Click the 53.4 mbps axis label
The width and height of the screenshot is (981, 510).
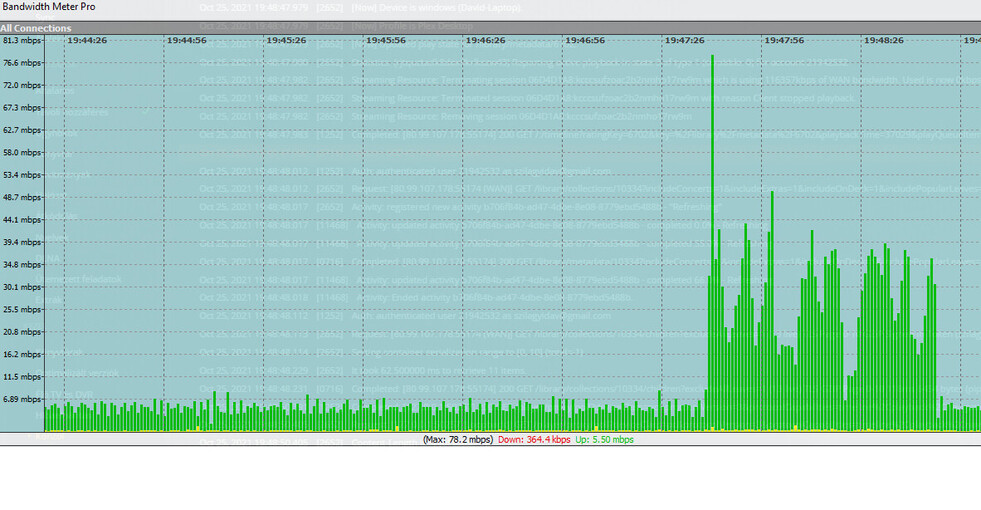22,175
